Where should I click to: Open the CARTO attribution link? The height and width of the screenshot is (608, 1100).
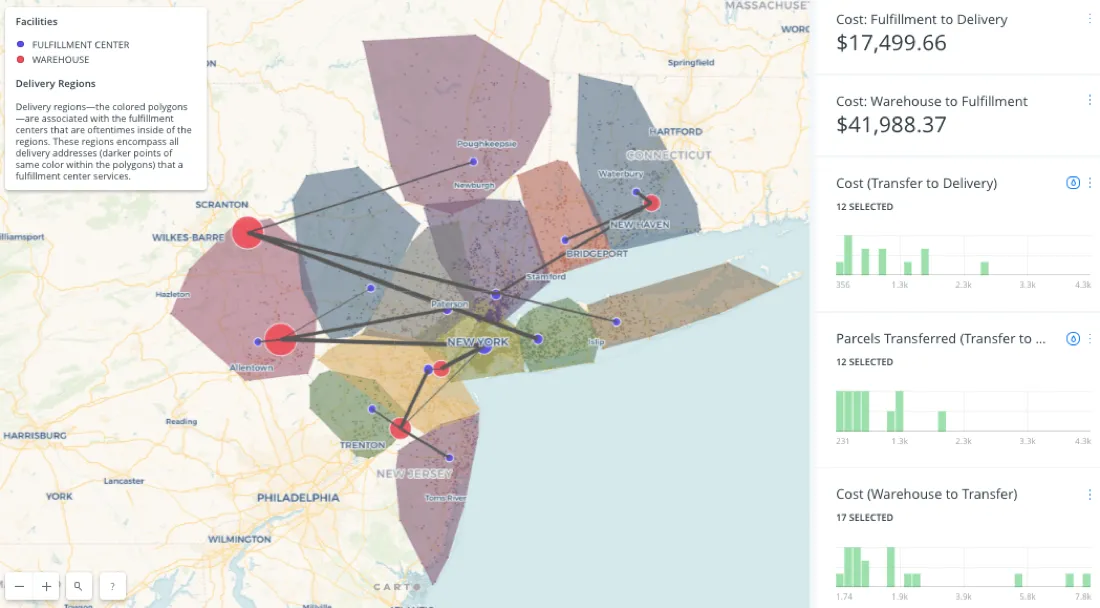[x=396, y=586]
